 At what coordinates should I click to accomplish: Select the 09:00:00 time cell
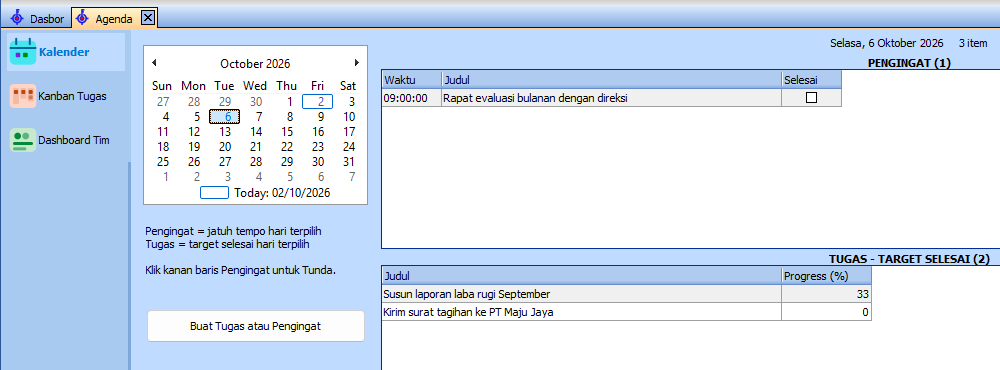(411, 98)
